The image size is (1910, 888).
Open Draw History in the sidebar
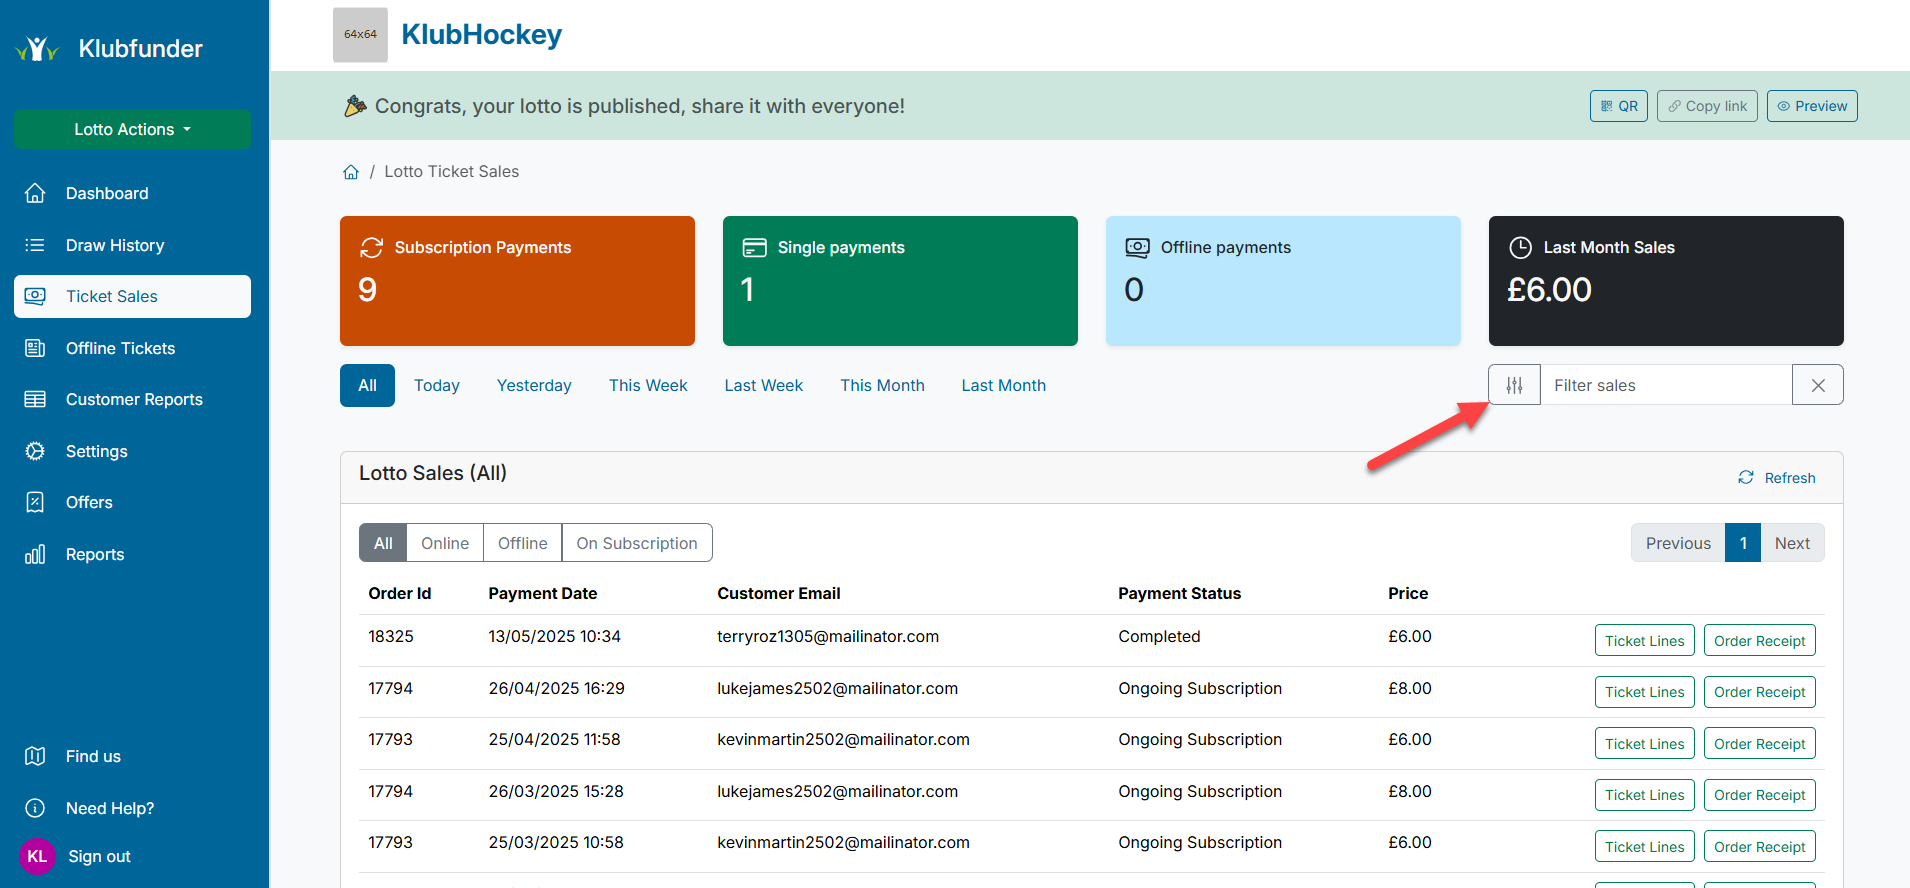pos(115,245)
